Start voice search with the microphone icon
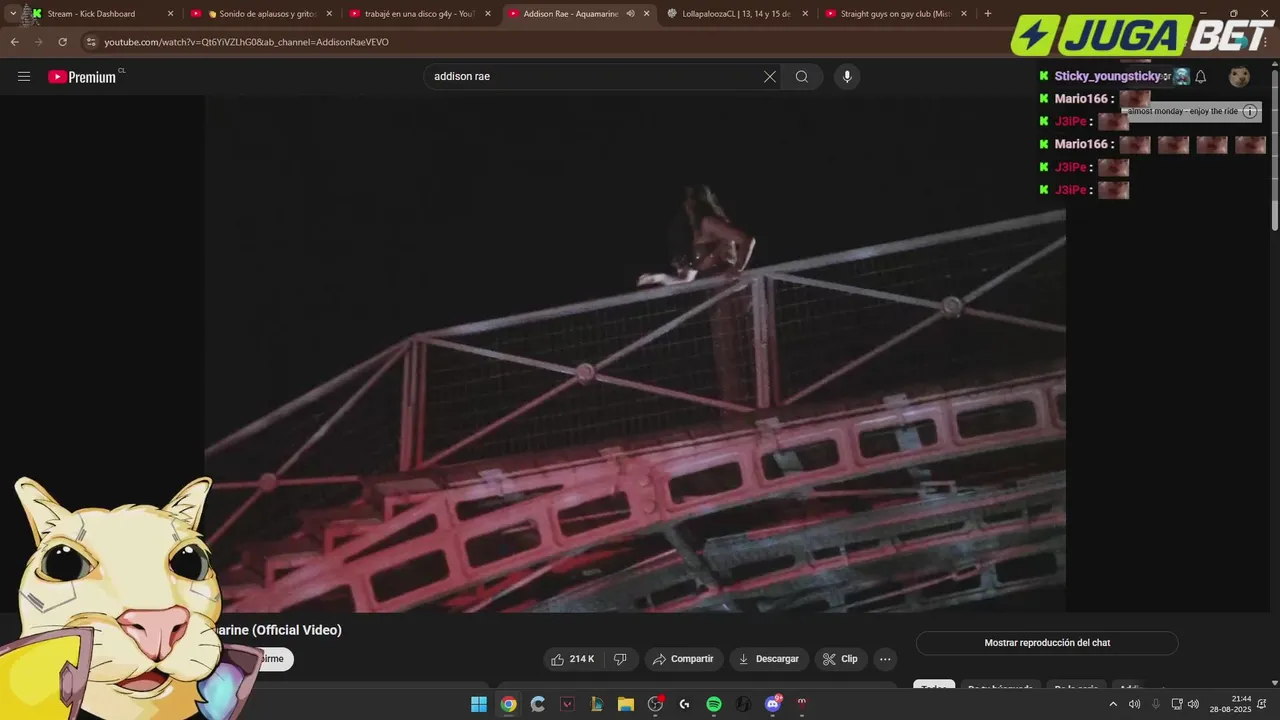Viewport: 1280px width, 720px height. tap(847, 77)
